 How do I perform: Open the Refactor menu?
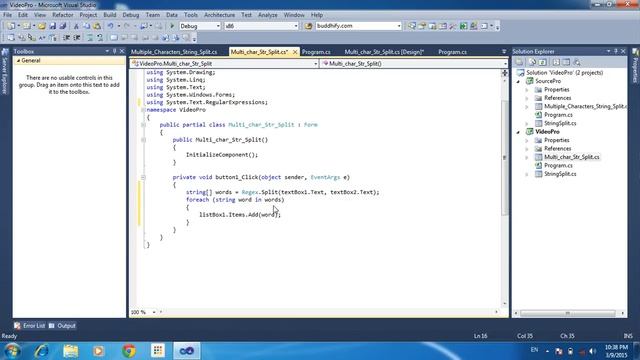62,15
